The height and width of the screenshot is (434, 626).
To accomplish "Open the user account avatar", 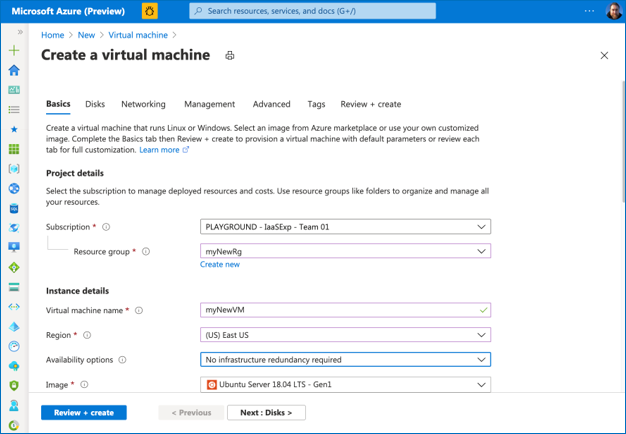I will coord(613,11).
